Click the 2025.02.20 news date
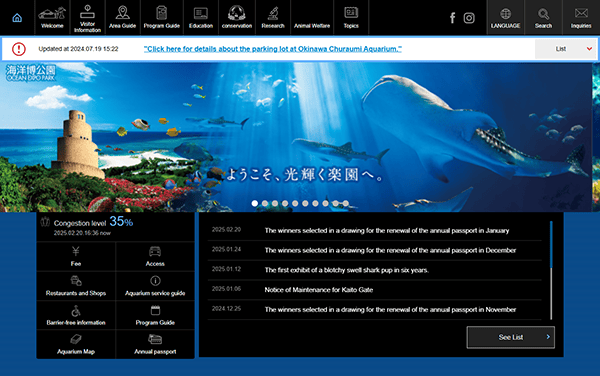 226,230
